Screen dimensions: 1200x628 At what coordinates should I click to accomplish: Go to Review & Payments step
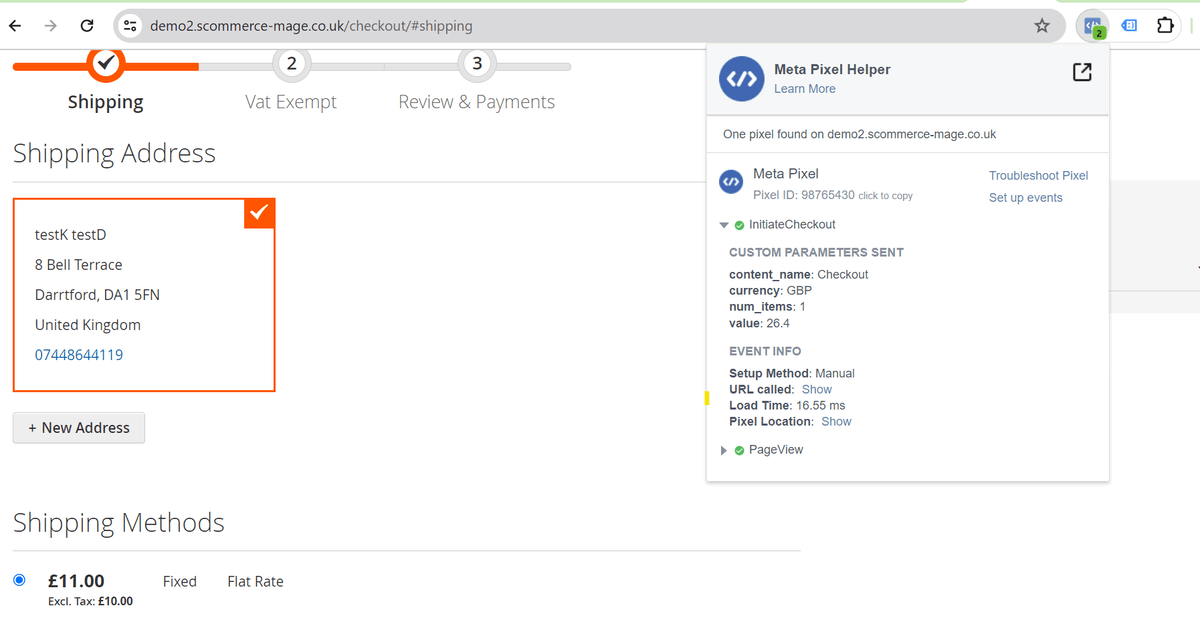(476, 65)
